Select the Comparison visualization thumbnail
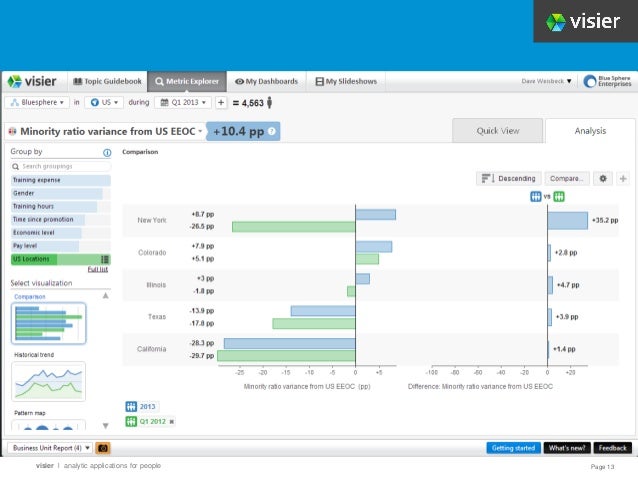The height and width of the screenshot is (479, 638). tap(48, 323)
